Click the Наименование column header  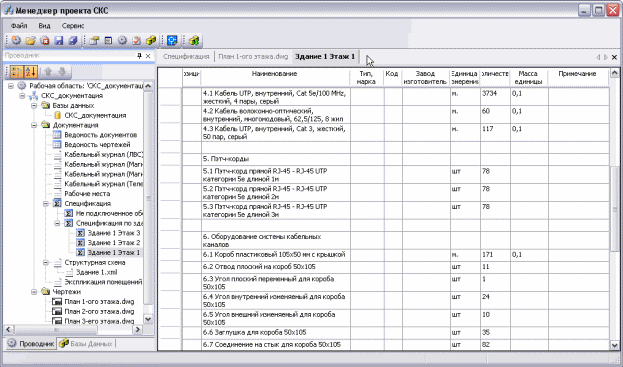point(275,74)
